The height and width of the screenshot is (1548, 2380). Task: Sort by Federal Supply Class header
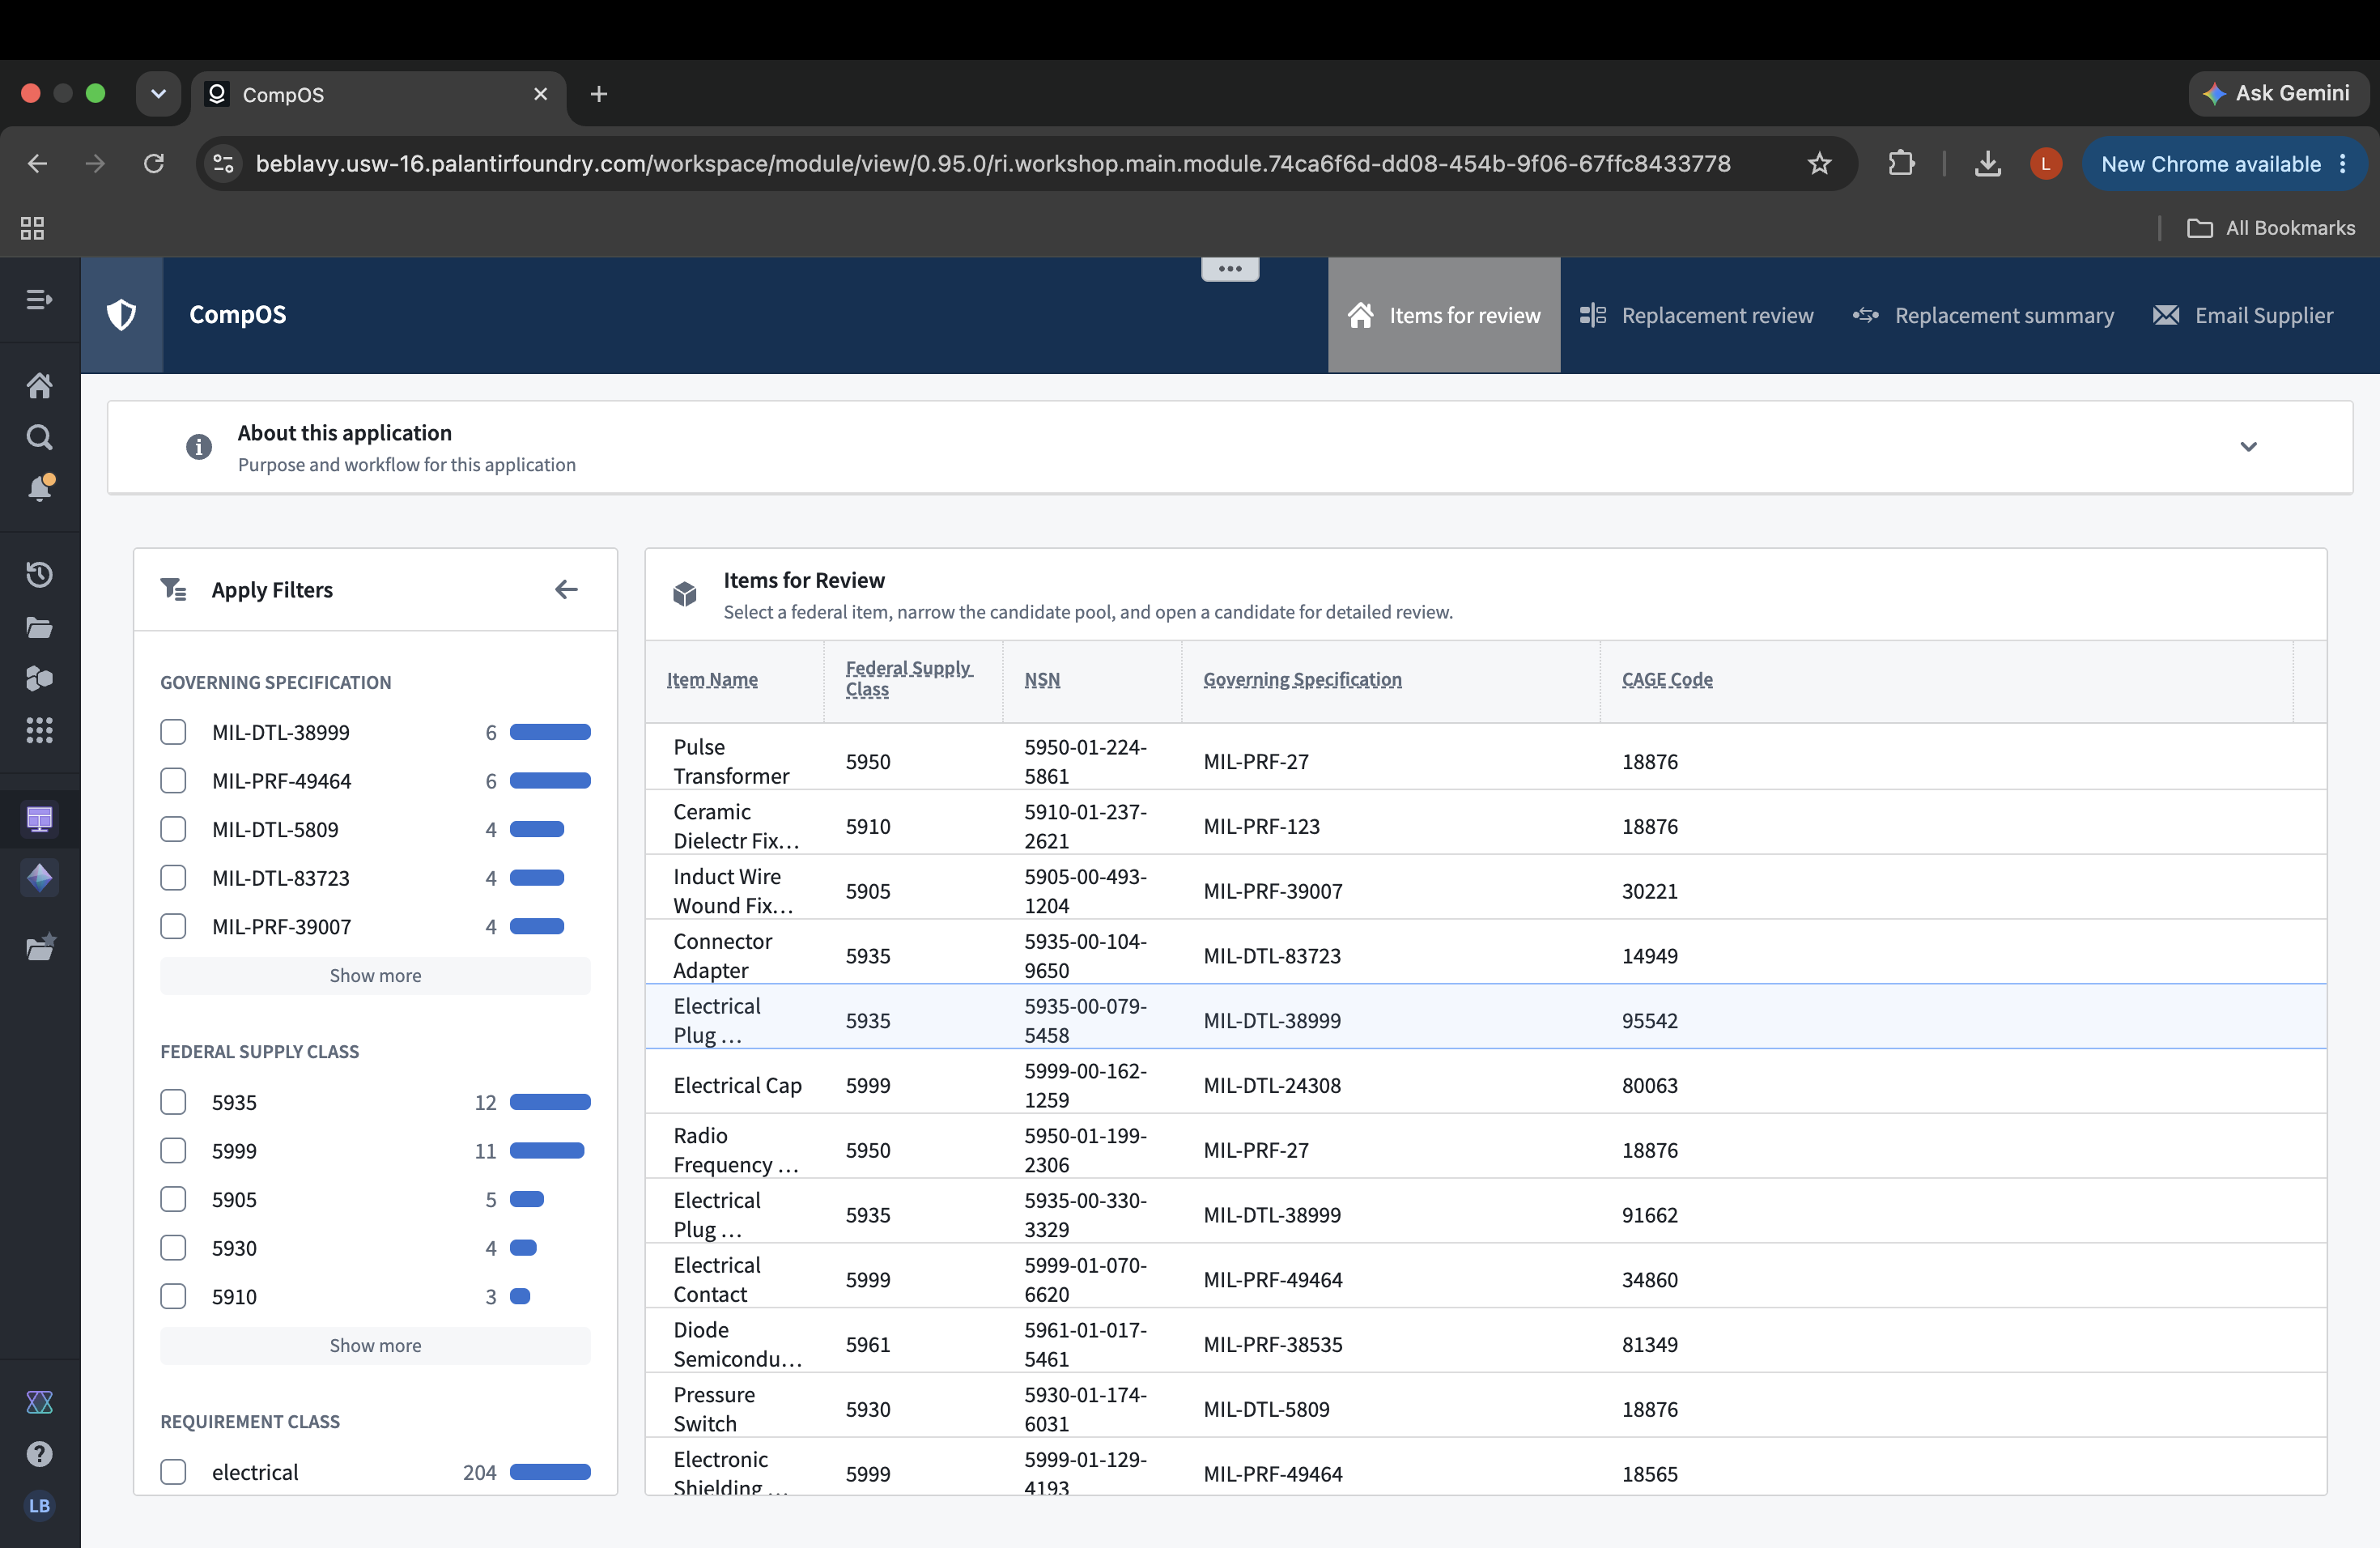(x=908, y=679)
